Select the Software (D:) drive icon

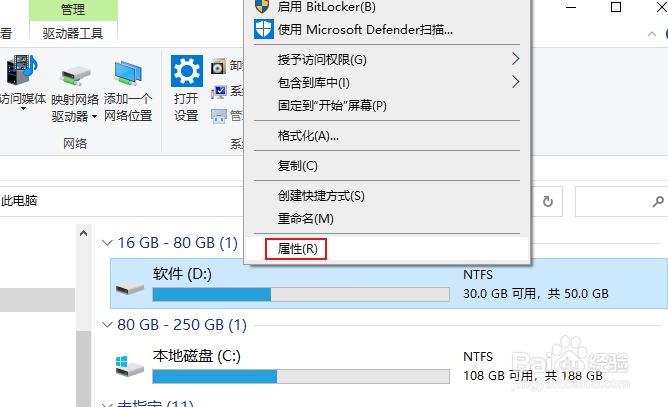[x=130, y=288]
